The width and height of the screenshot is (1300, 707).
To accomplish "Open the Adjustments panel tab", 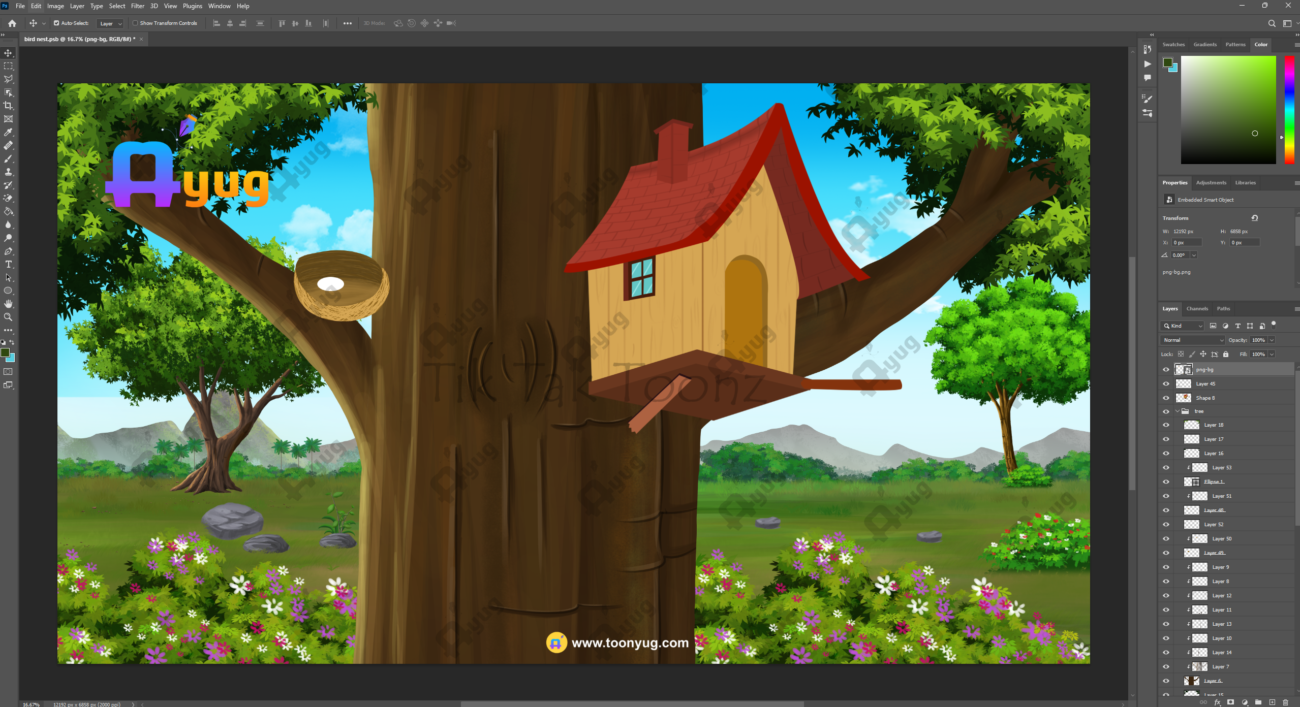I will click(x=1211, y=183).
